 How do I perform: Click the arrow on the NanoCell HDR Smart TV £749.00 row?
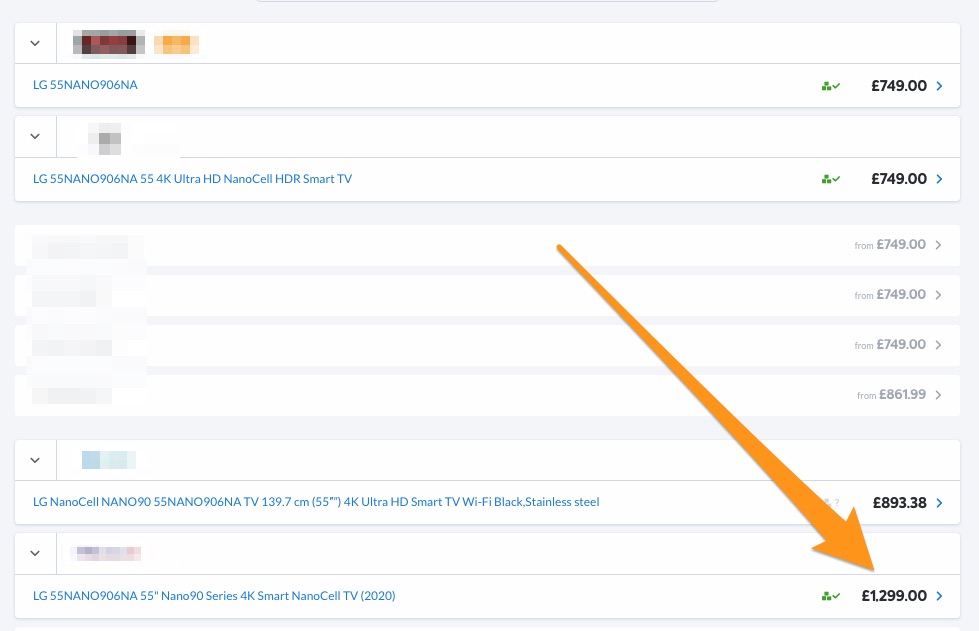[939, 179]
